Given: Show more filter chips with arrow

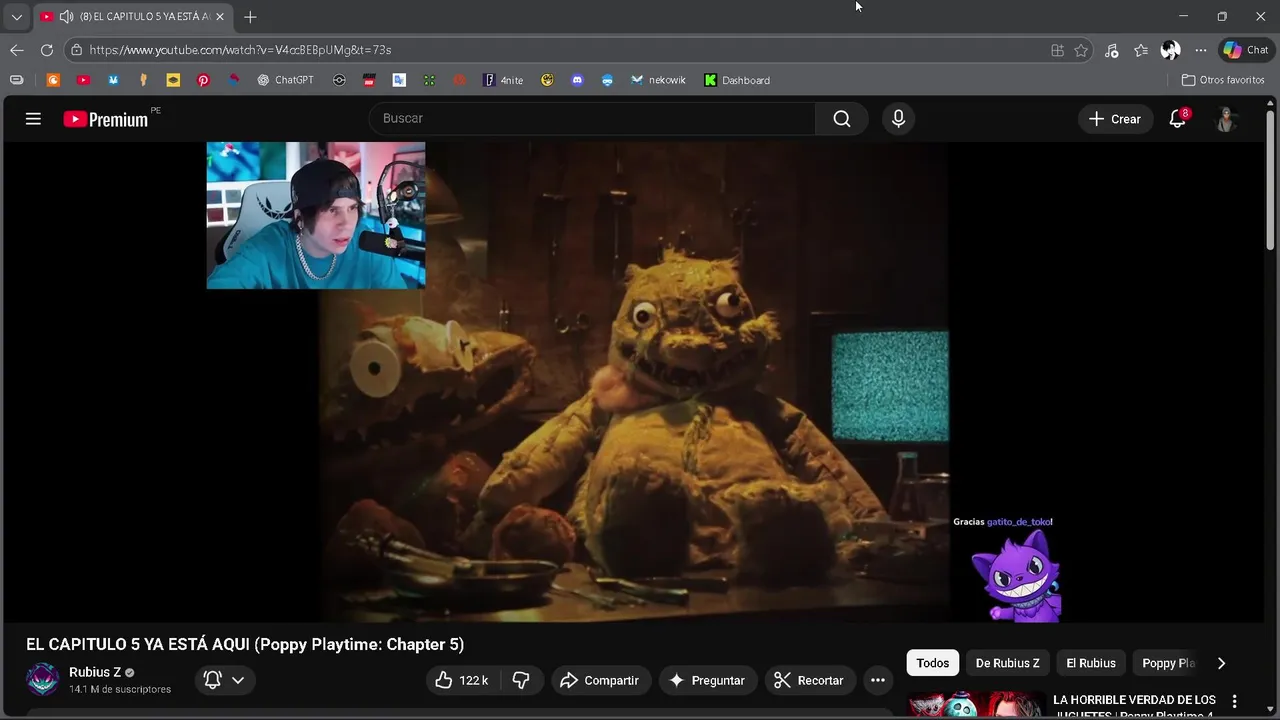Looking at the screenshot, I should 1221,663.
